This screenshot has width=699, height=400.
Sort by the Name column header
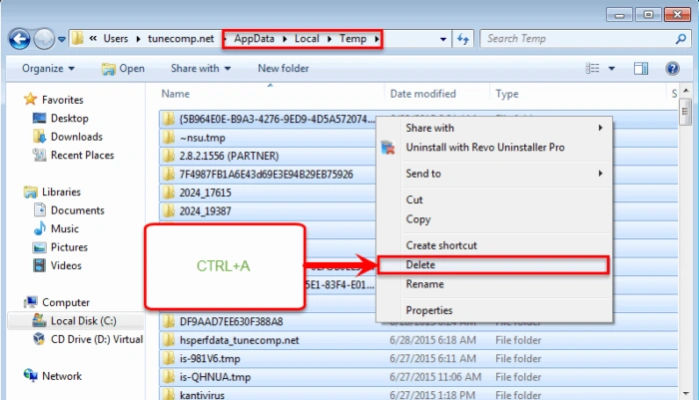pyautogui.click(x=175, y=94)
